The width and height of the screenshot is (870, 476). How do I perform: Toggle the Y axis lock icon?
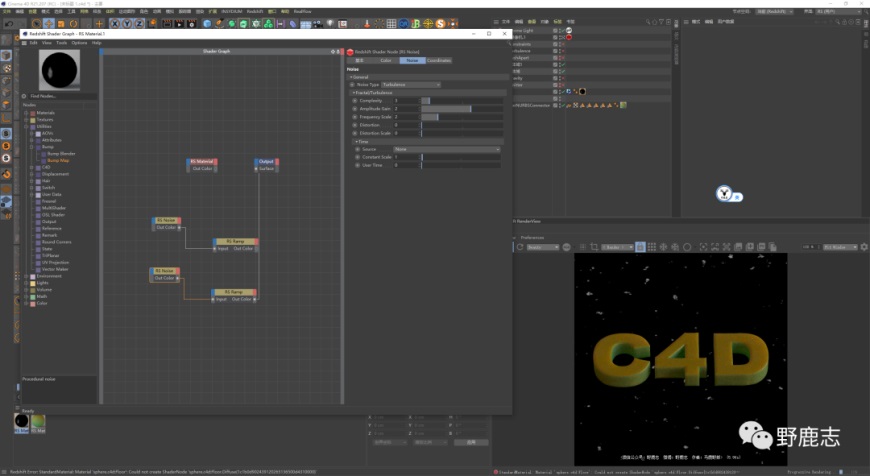click(127, 24)
